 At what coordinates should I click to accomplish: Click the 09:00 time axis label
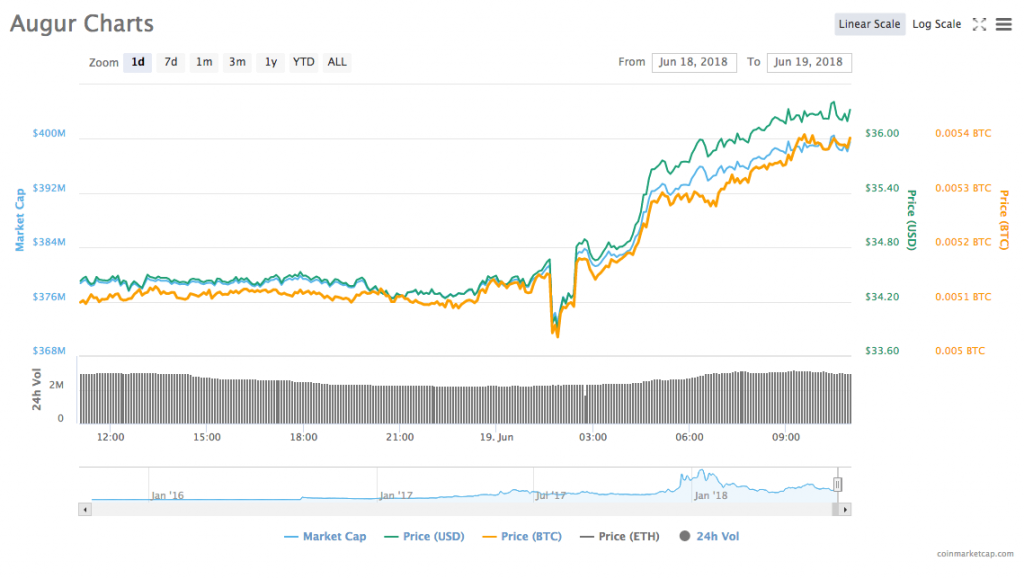(786, 437)
